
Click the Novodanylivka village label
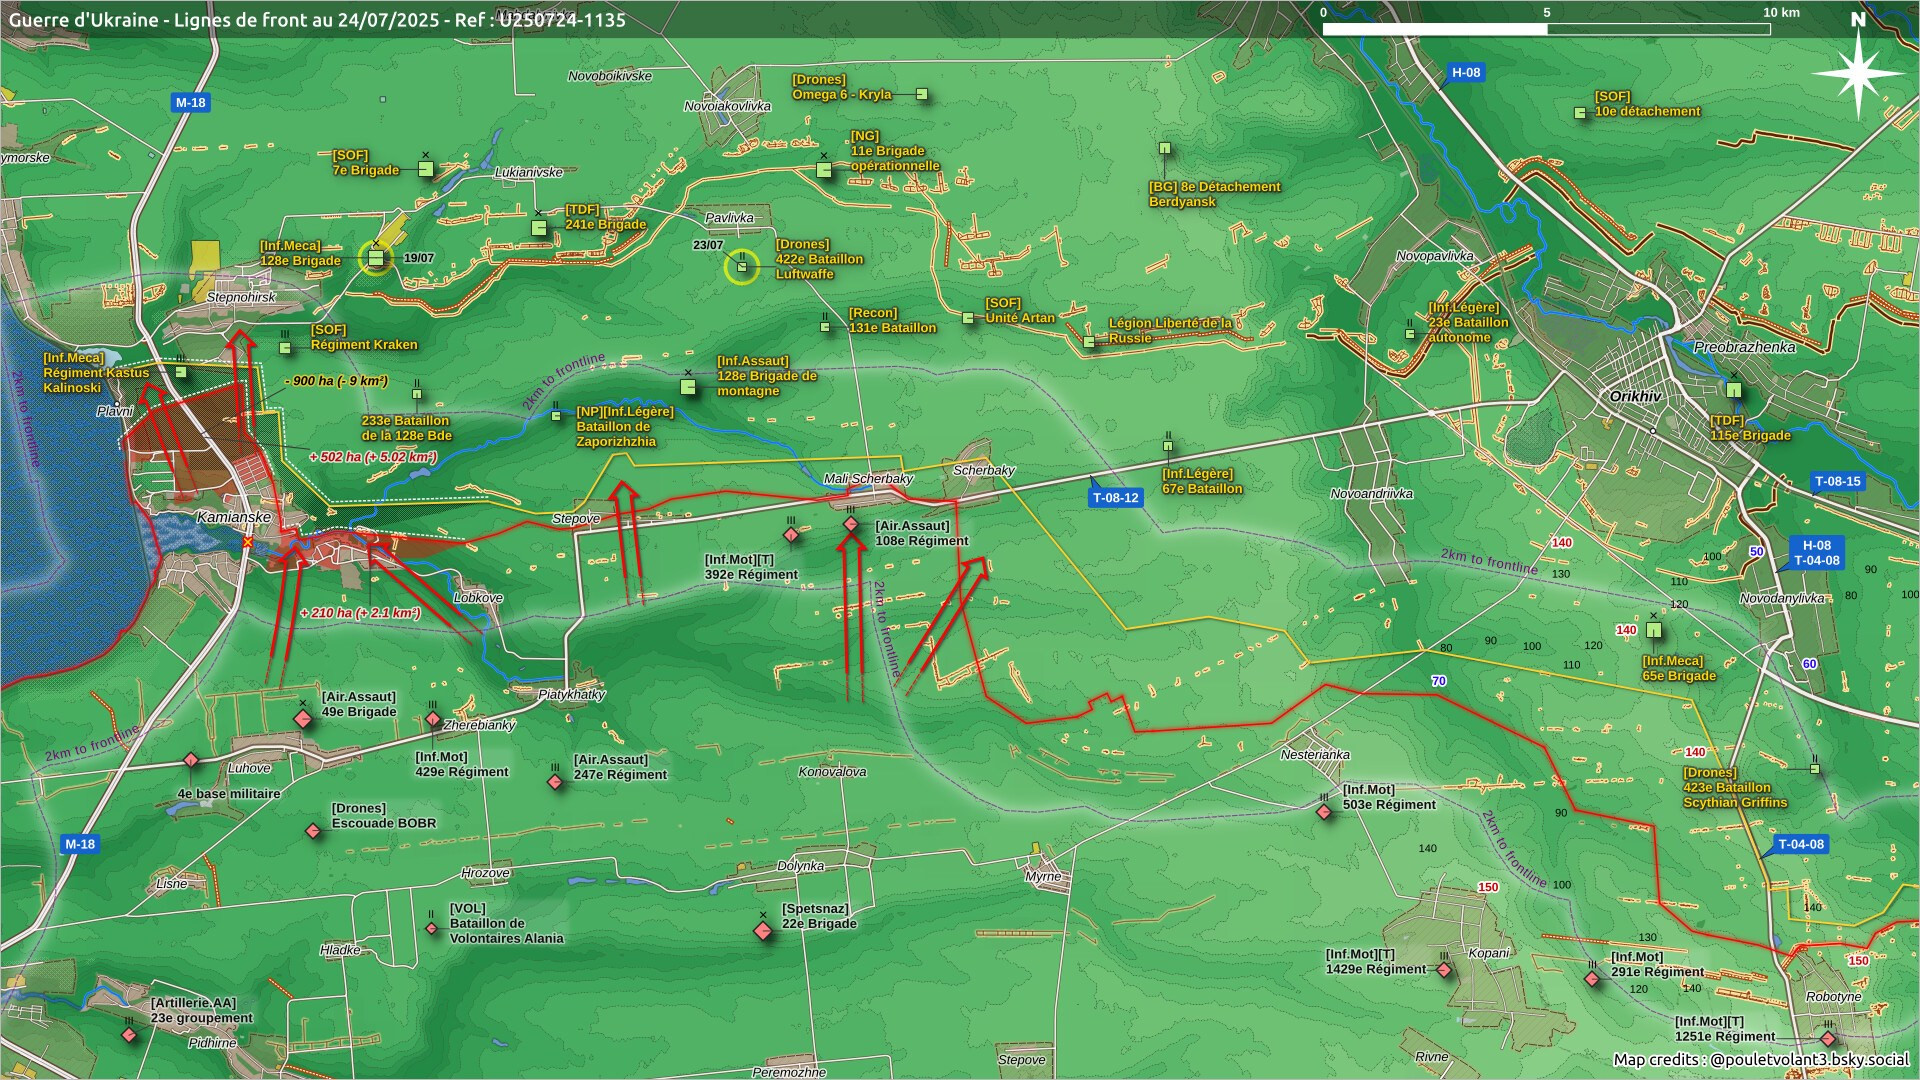(x=1782, y=599)
